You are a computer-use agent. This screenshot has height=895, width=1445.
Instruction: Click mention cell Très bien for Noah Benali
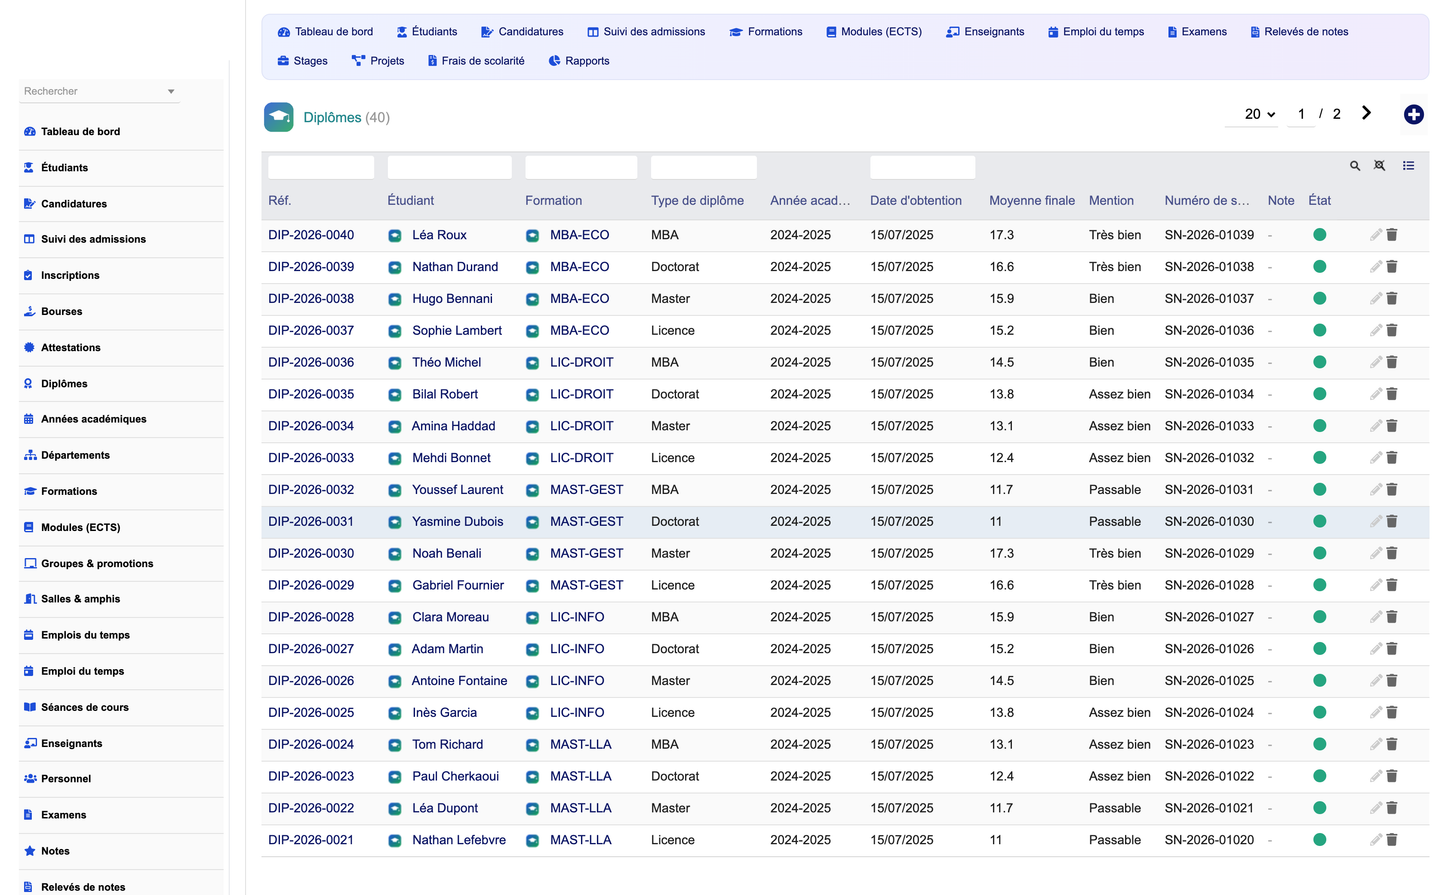(1115, 554)
